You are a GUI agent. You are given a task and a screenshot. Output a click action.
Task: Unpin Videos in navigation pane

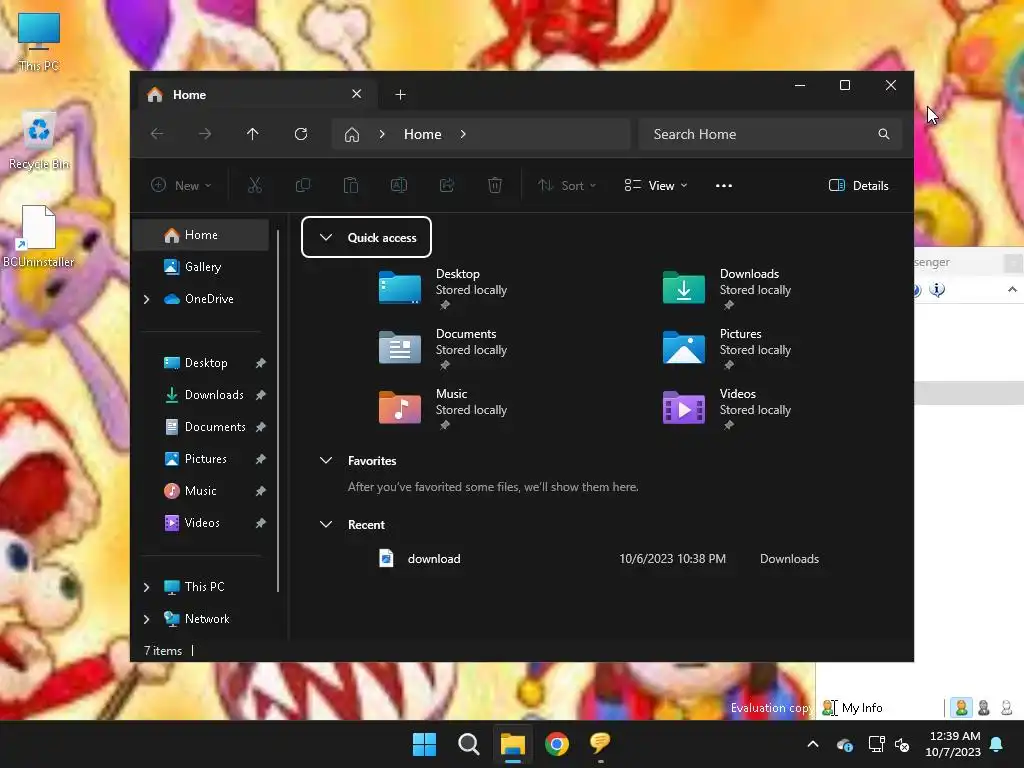[261, 523]
